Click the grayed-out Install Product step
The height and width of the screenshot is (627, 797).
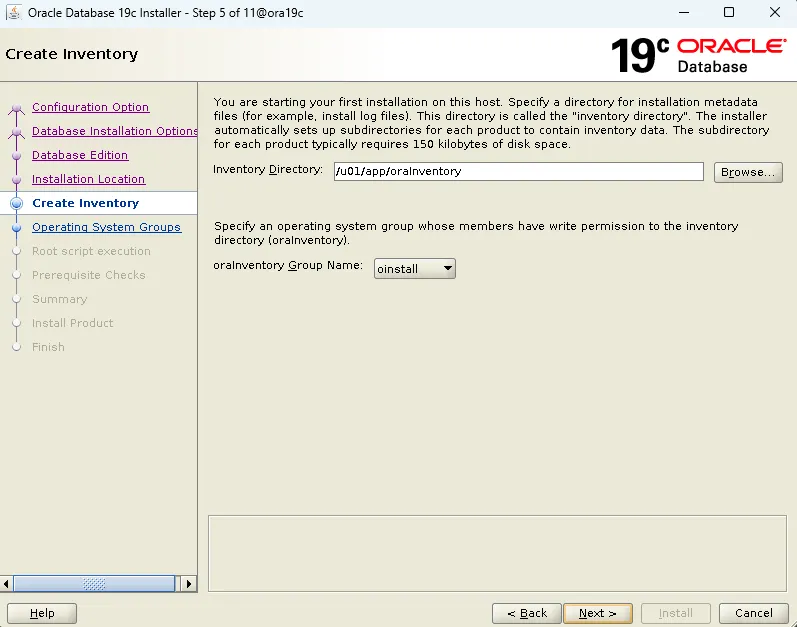click(72, 323)
